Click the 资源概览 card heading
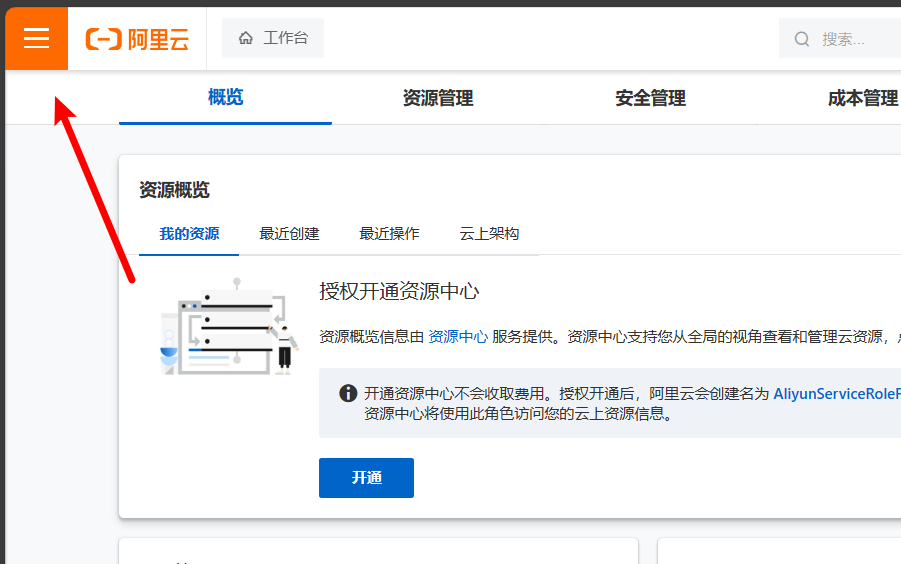This screenshot has height=564, width=901. coord(174,190)
